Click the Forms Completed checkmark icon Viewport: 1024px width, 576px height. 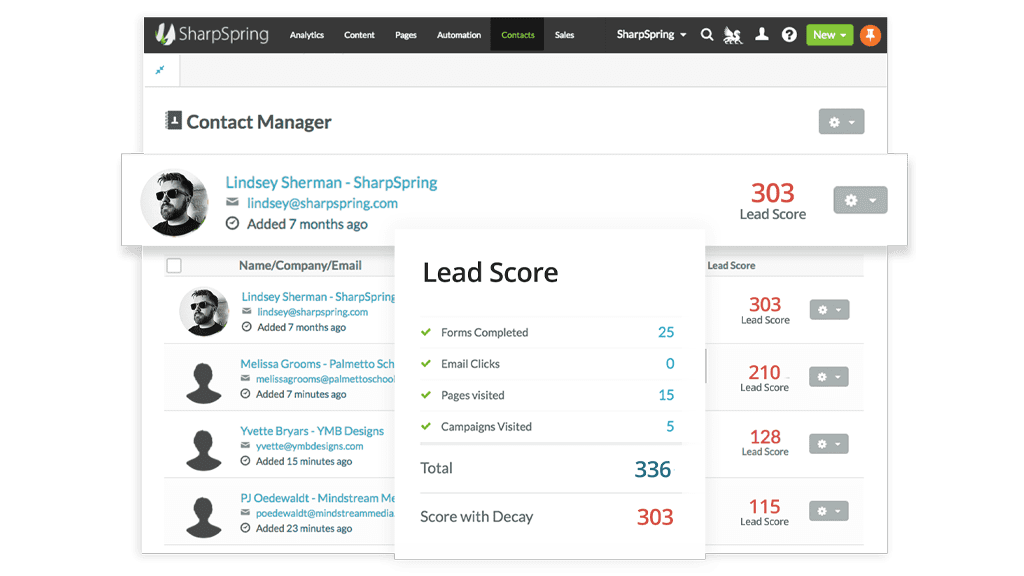pos(426,332)
